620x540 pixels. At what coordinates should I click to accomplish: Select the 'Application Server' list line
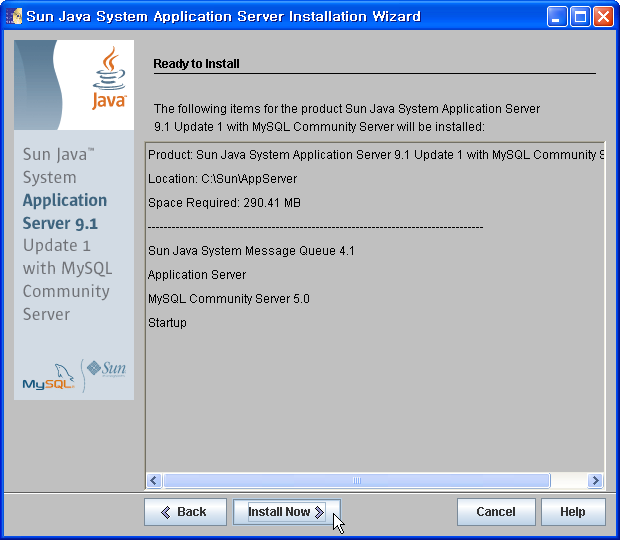pos(197,275)
